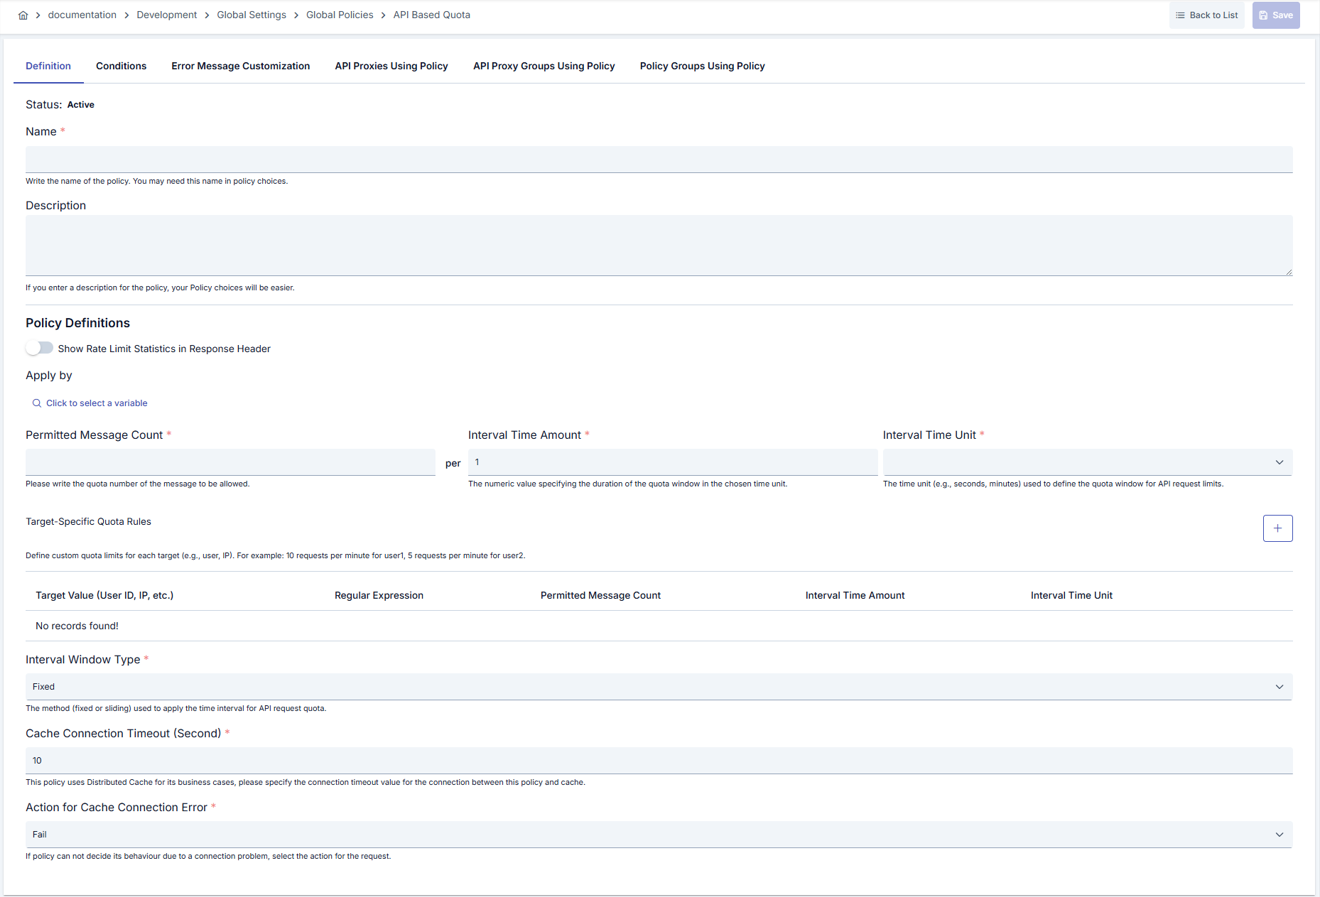Go to API Proxies Using Policy tab
1320x897 pixels.
click(391, 66)
